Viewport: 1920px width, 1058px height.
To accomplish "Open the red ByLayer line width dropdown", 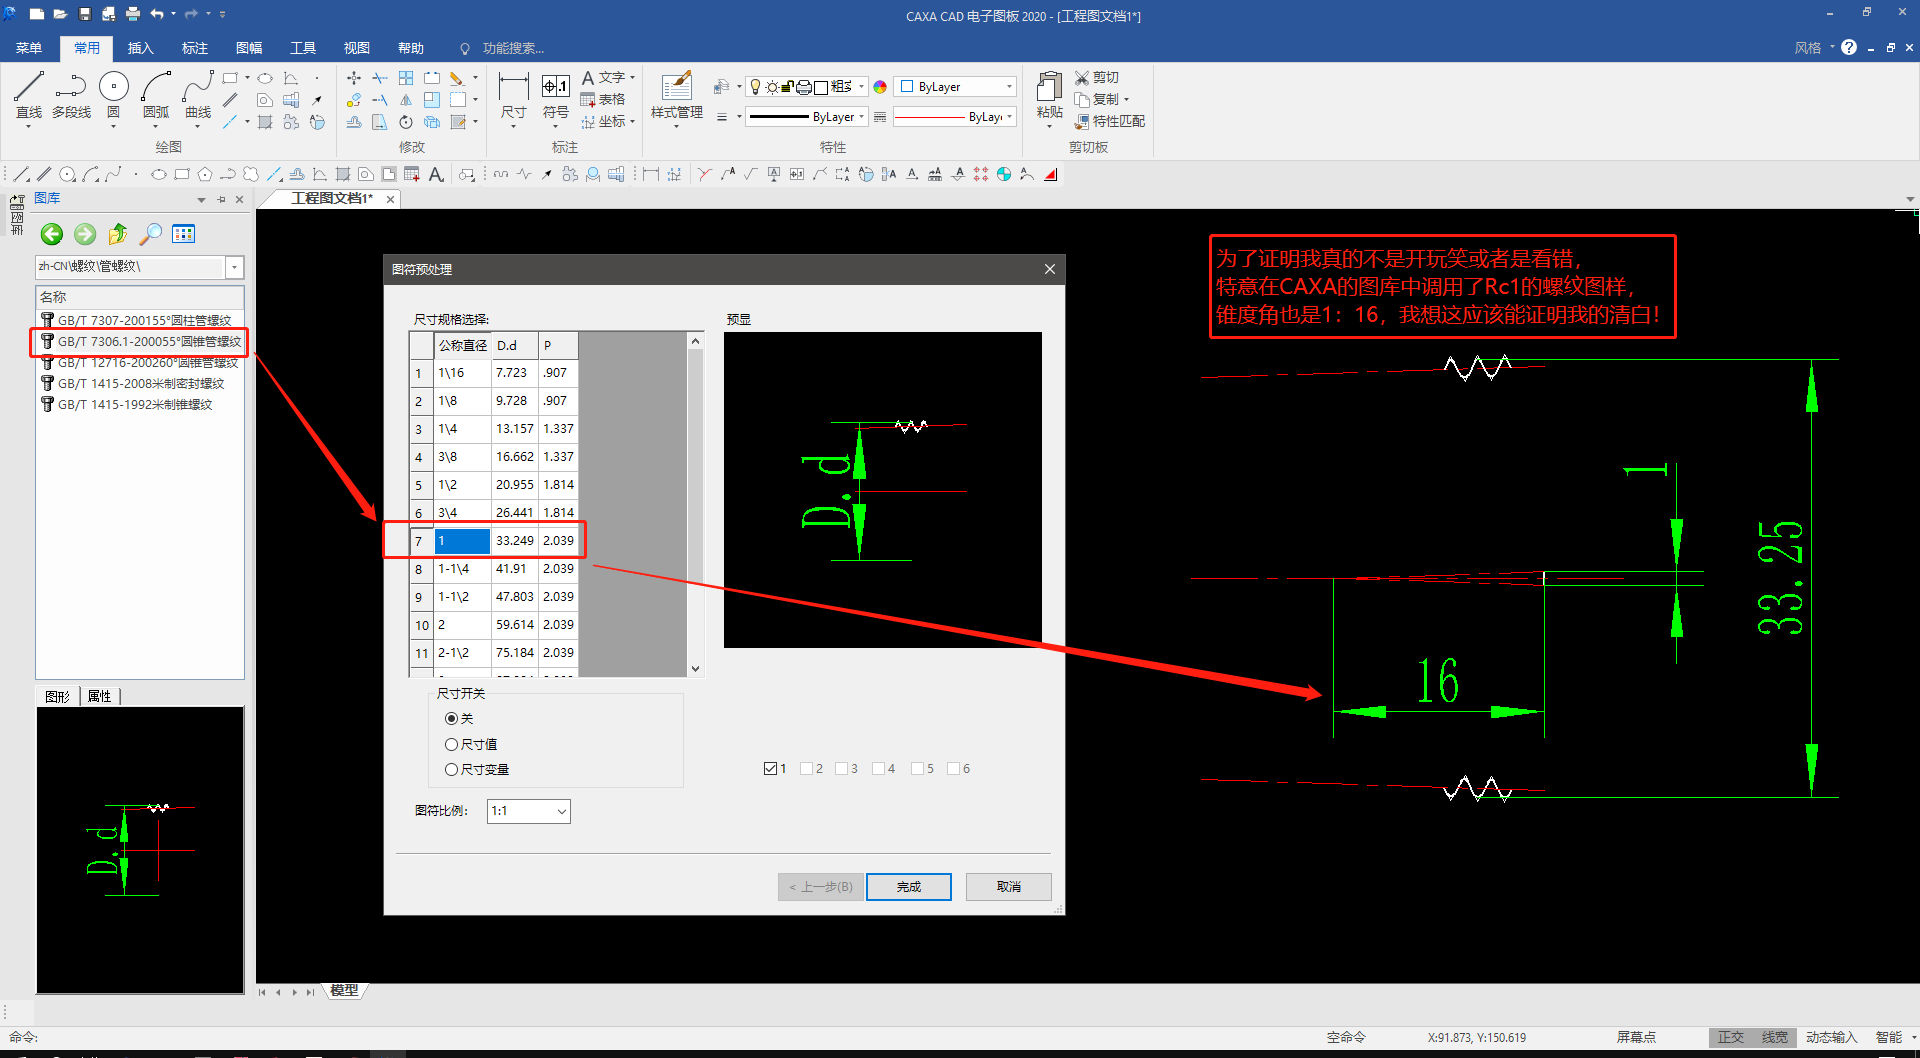I will 954,117.
